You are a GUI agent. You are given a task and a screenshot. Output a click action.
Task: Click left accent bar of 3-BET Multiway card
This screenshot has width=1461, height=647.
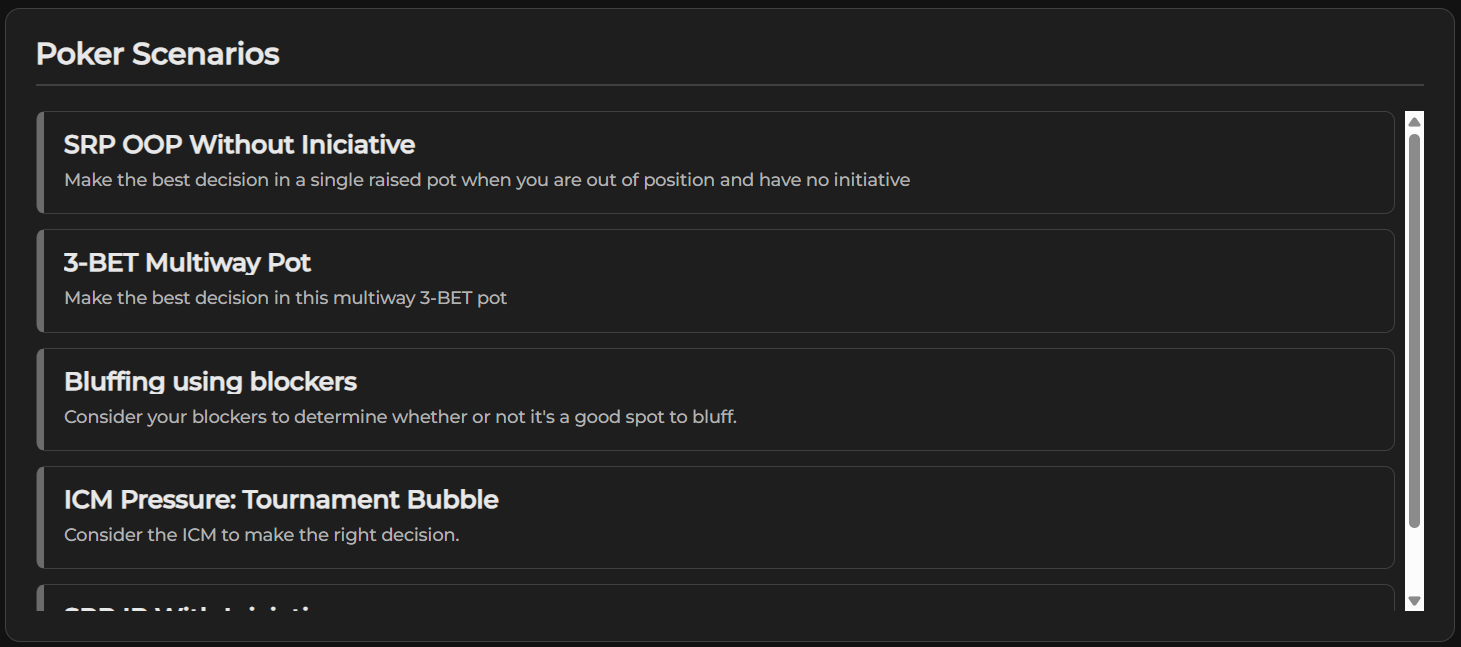40,281
